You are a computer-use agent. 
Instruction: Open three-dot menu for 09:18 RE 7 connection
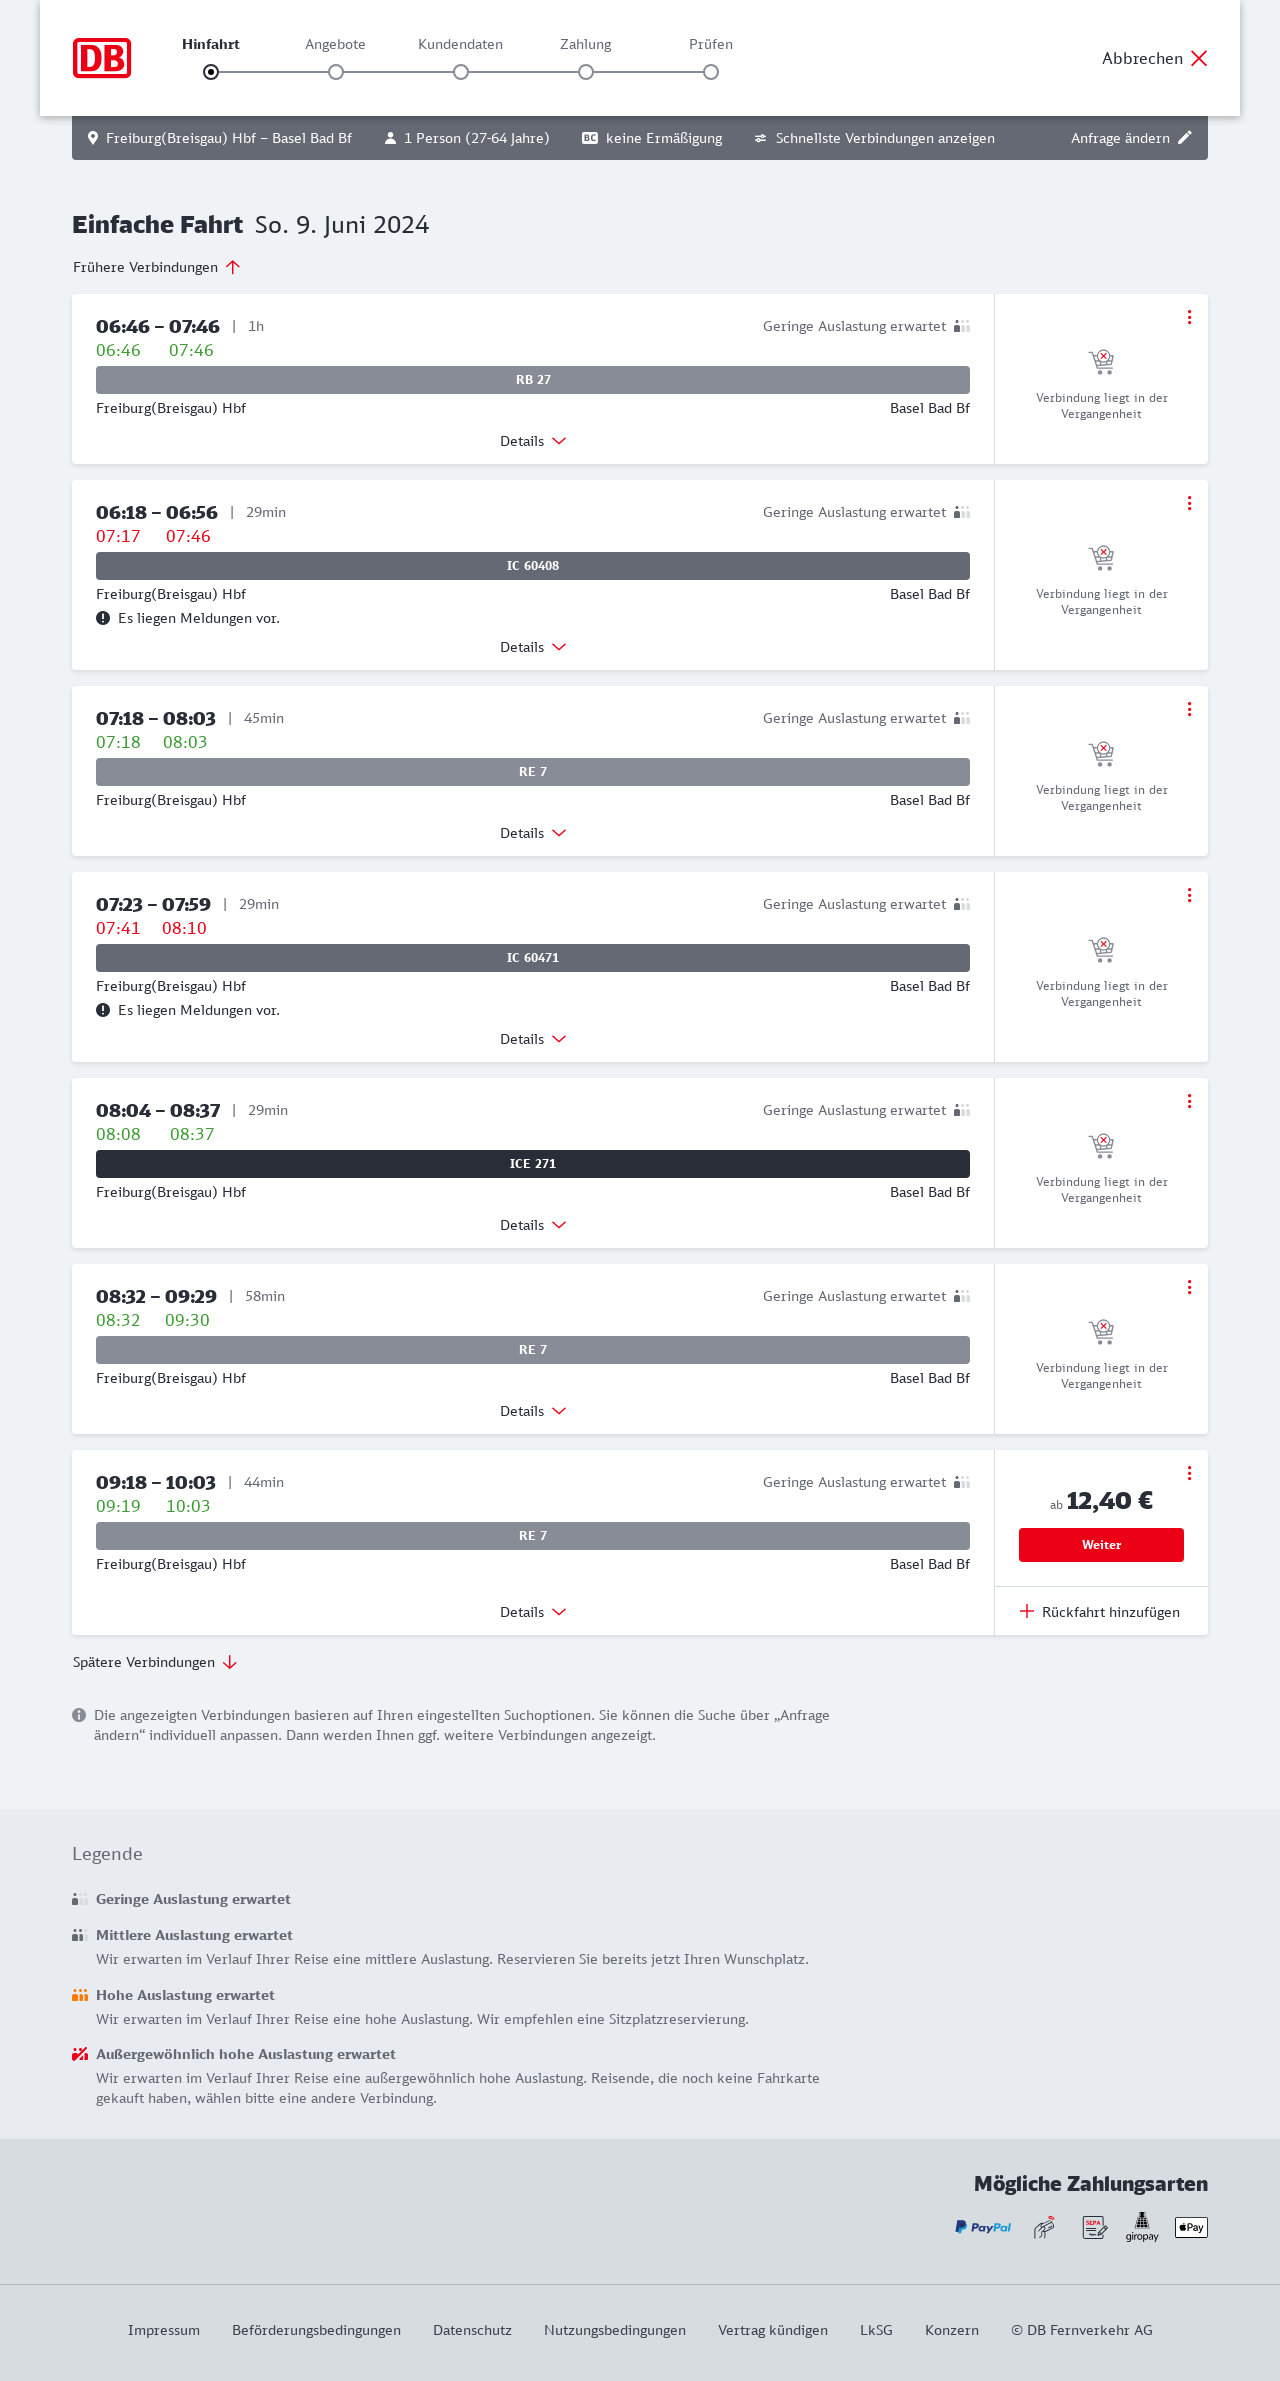(1189, 1473)
